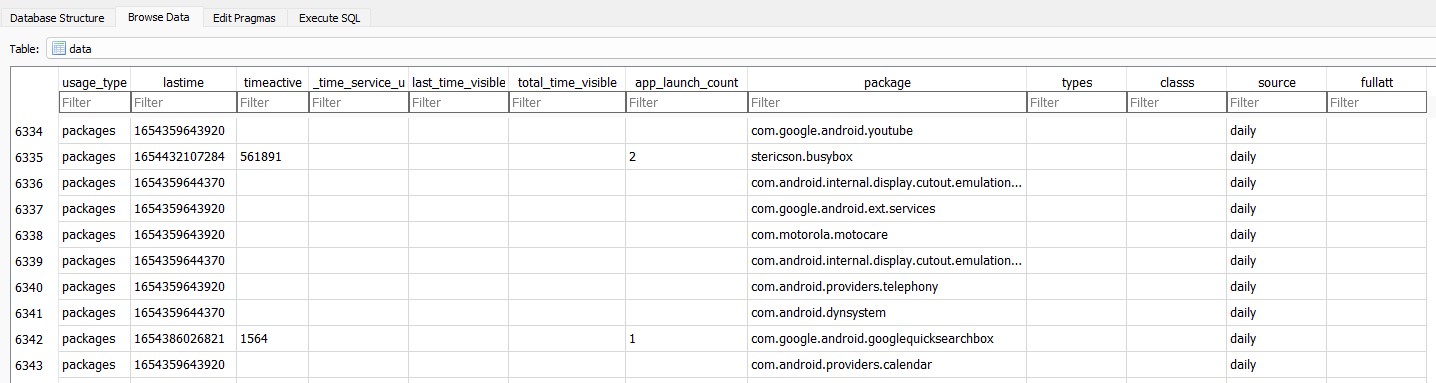Select row header 6338
This screenshot has width=1436, height=383.
pos(34,235)
